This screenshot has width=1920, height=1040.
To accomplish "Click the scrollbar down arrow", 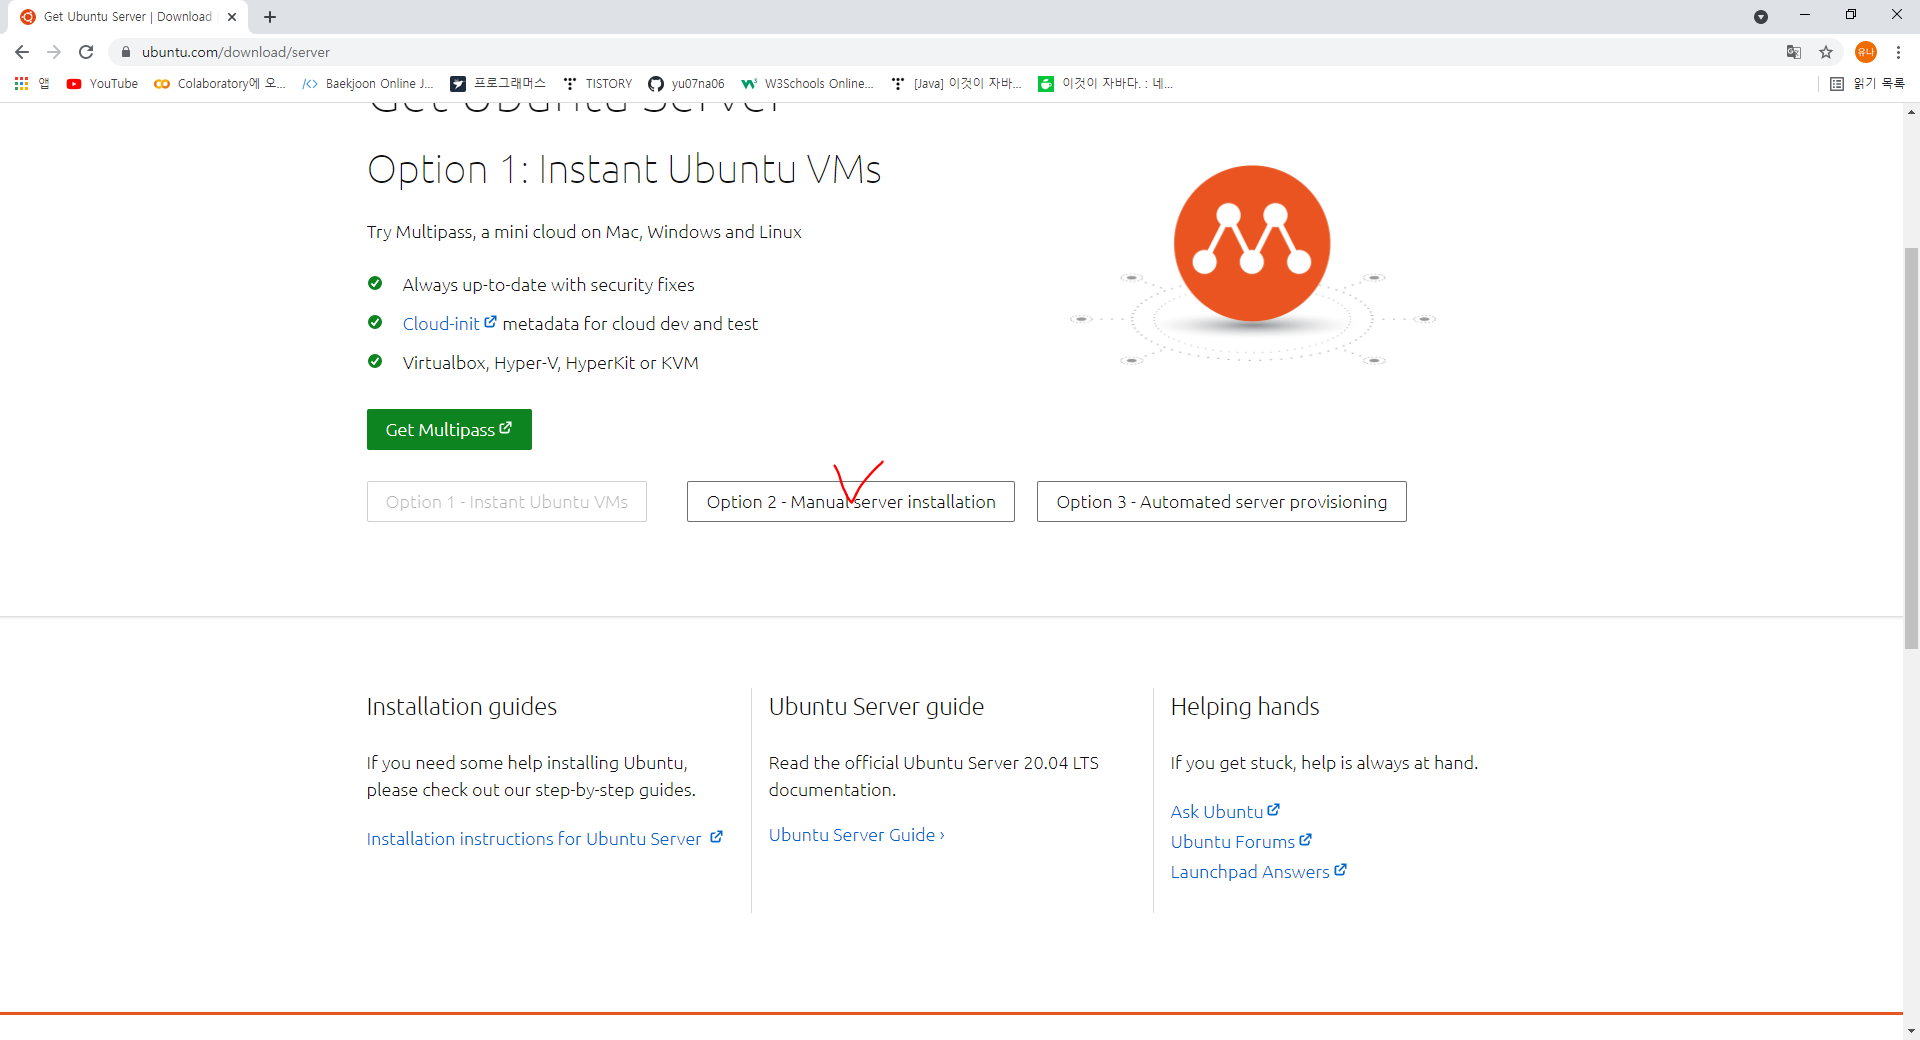I will click(x=1911, y=1031).
